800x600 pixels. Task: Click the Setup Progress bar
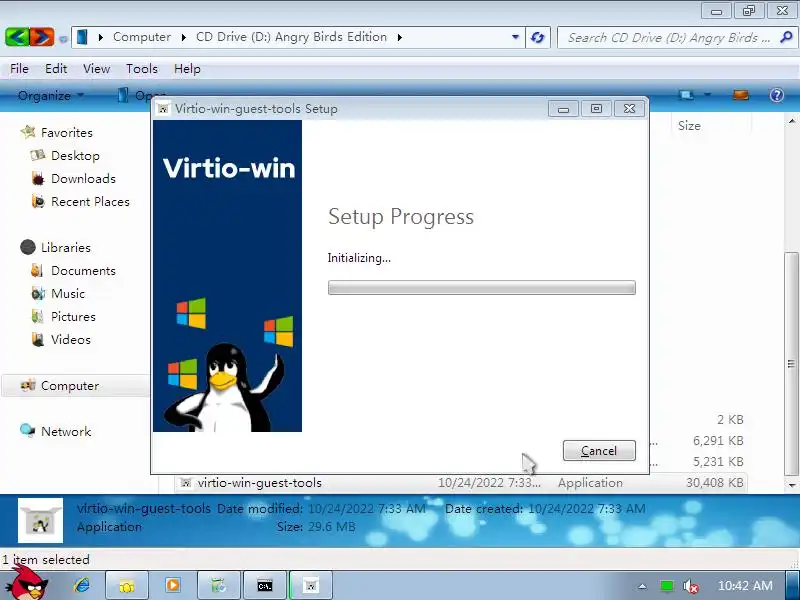(482, 287)
